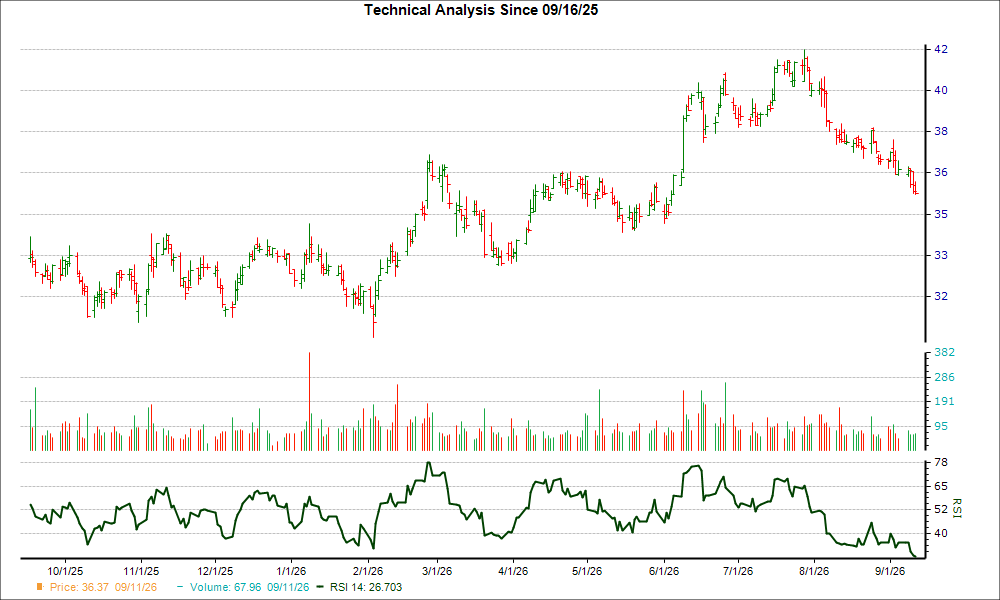Click the 65 RSI axis label

(x=941, y=486)
